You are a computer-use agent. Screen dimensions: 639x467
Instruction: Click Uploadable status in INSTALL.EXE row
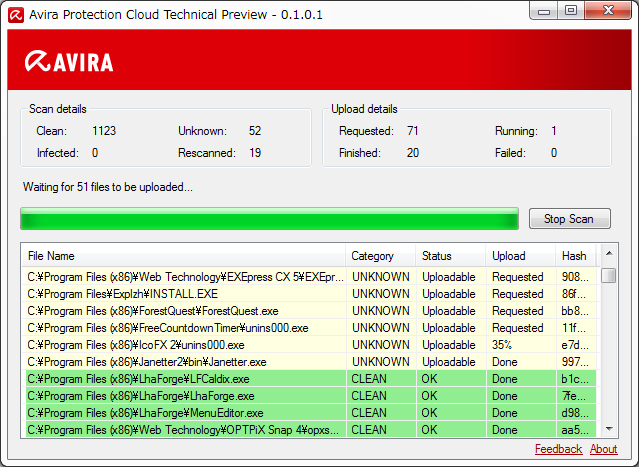coord(449,294)
